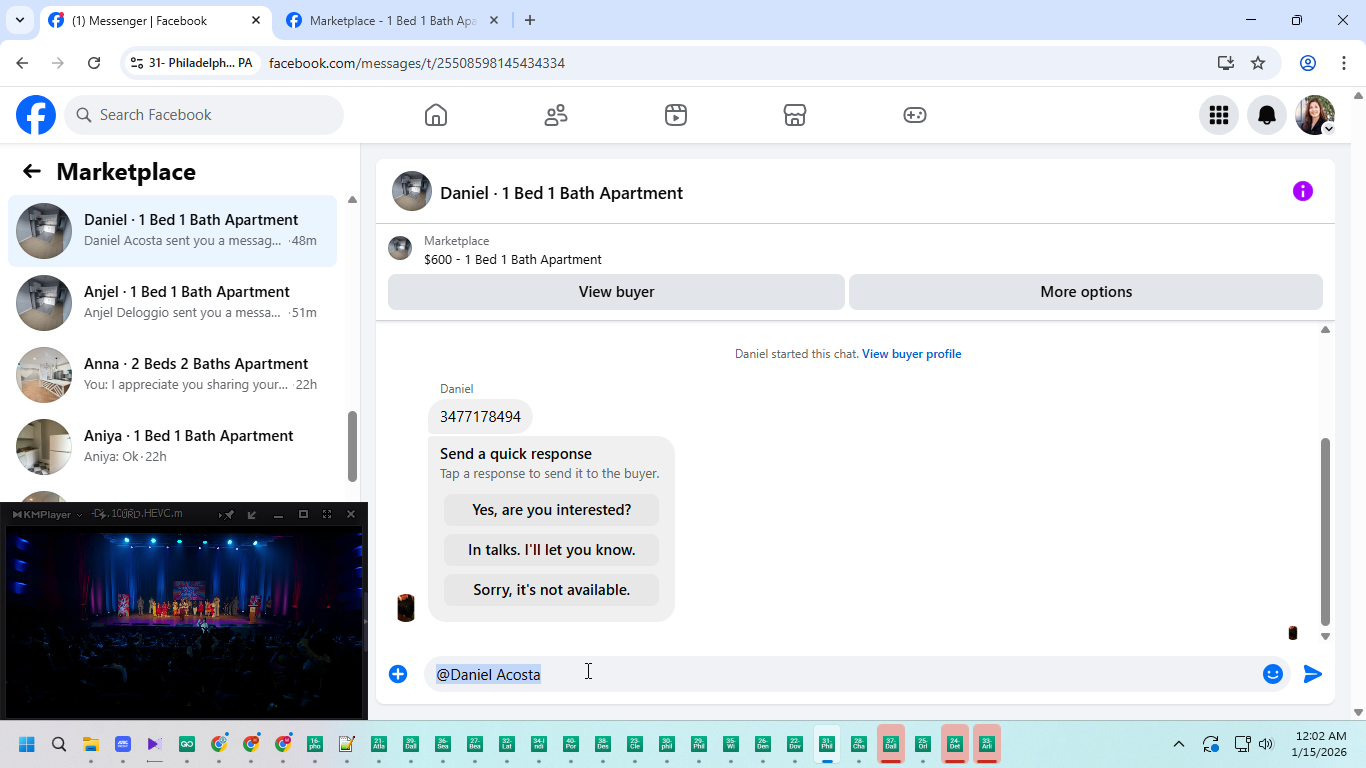Click the KMPlayer video area
This screenshot has height=768, width=1366.
[x=184, y=620]
